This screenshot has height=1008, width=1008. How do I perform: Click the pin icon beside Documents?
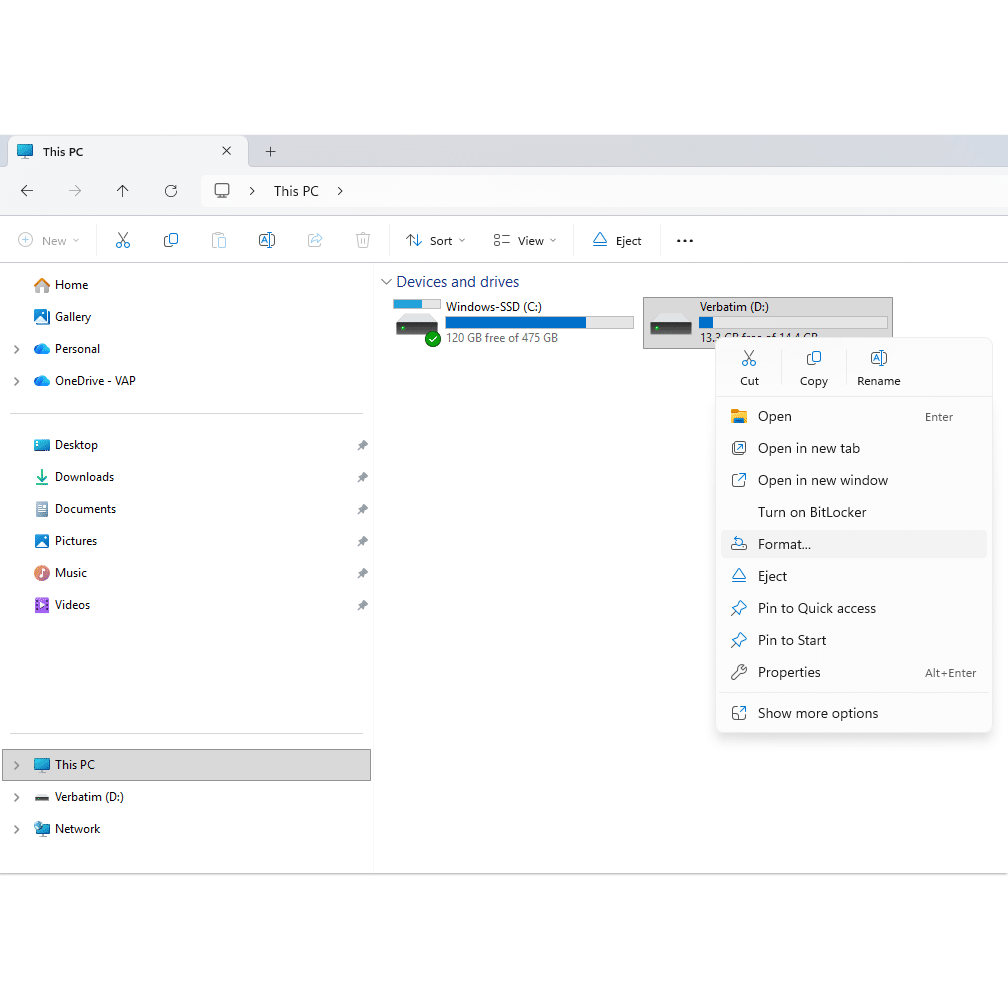click(363, 509)
